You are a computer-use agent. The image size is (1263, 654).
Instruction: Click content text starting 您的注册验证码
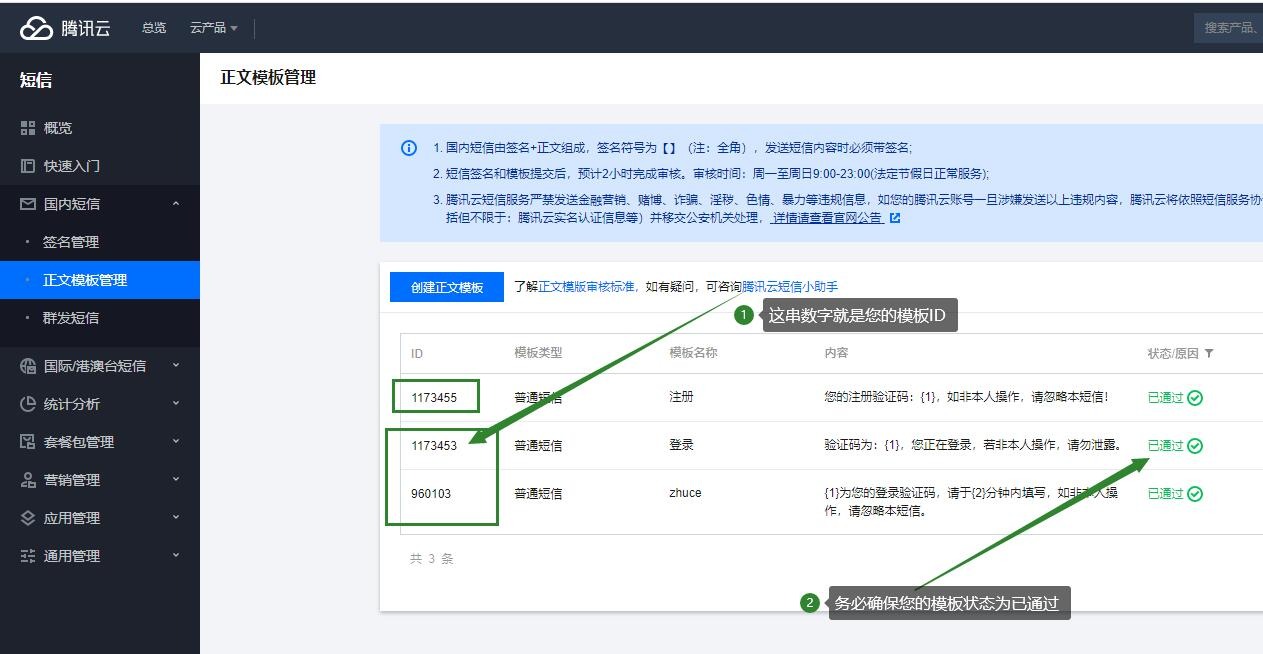966,398
